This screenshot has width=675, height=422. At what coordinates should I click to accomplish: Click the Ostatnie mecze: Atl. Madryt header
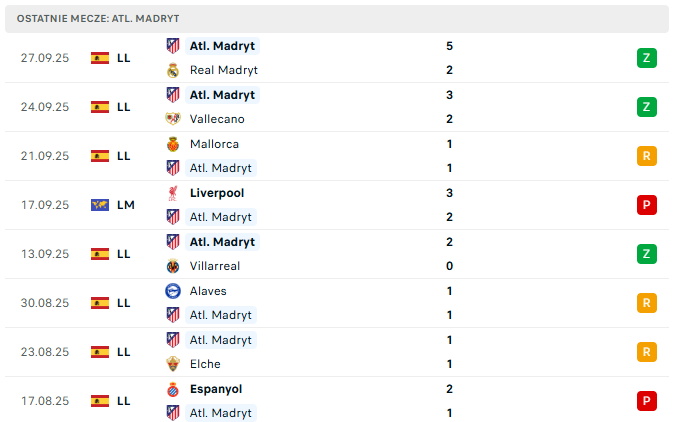pyautogui.click(x=337, y=19)
